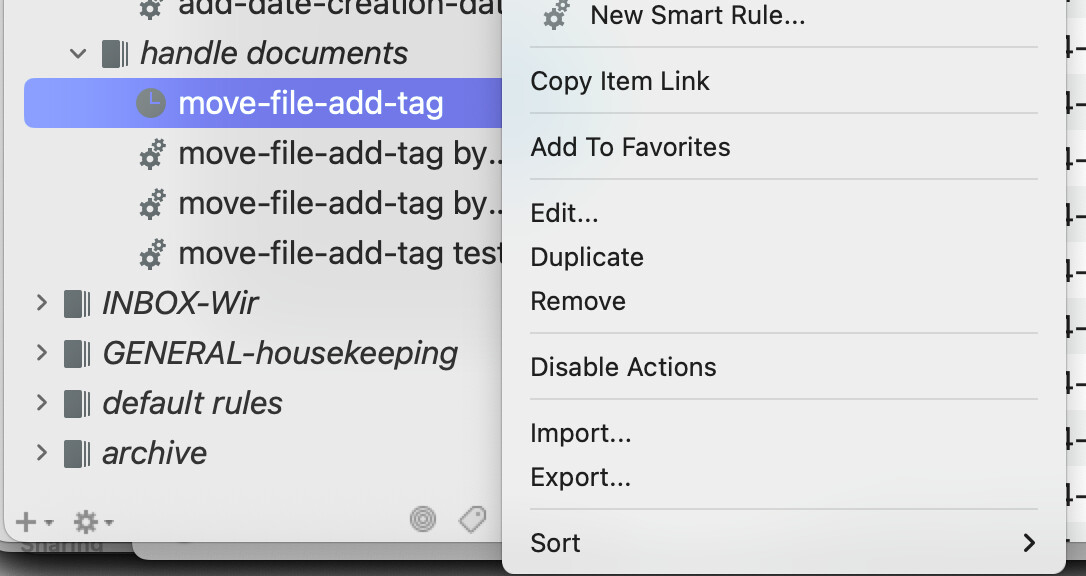Click Duplicate in the context menu
The height and width of the screenshot is (576, 1086).
(587, 257)
